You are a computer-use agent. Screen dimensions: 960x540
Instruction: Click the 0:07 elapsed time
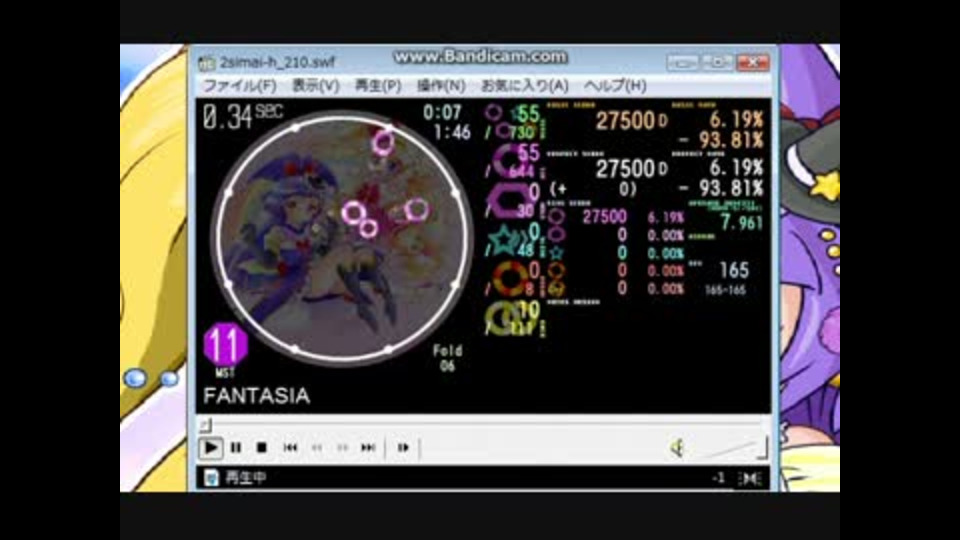point(442,113)
